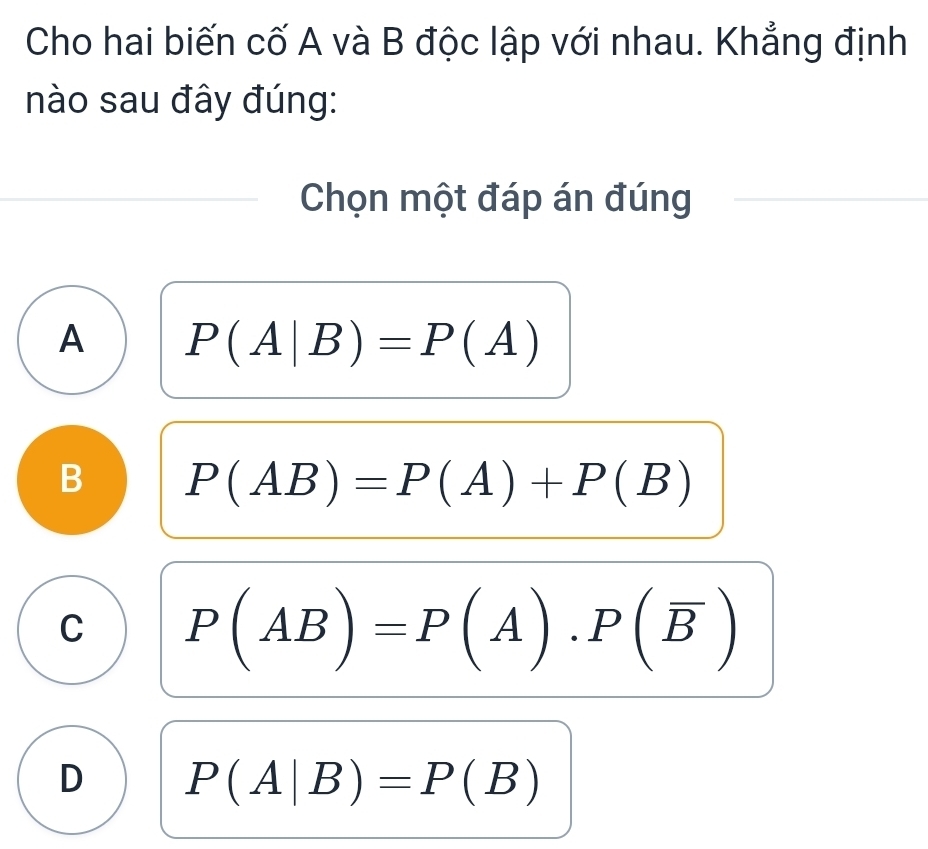Click the gray-outlined letter C badge
This screenshot has height=849, width=928.
click(71, 628)
